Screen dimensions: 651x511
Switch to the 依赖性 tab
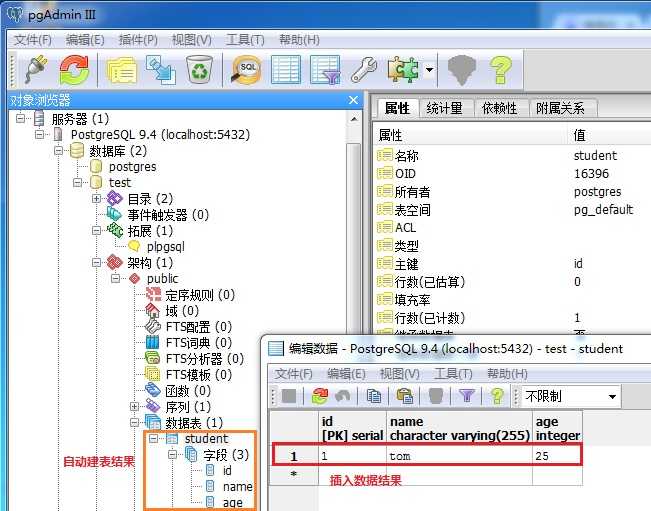click(500, 108)
